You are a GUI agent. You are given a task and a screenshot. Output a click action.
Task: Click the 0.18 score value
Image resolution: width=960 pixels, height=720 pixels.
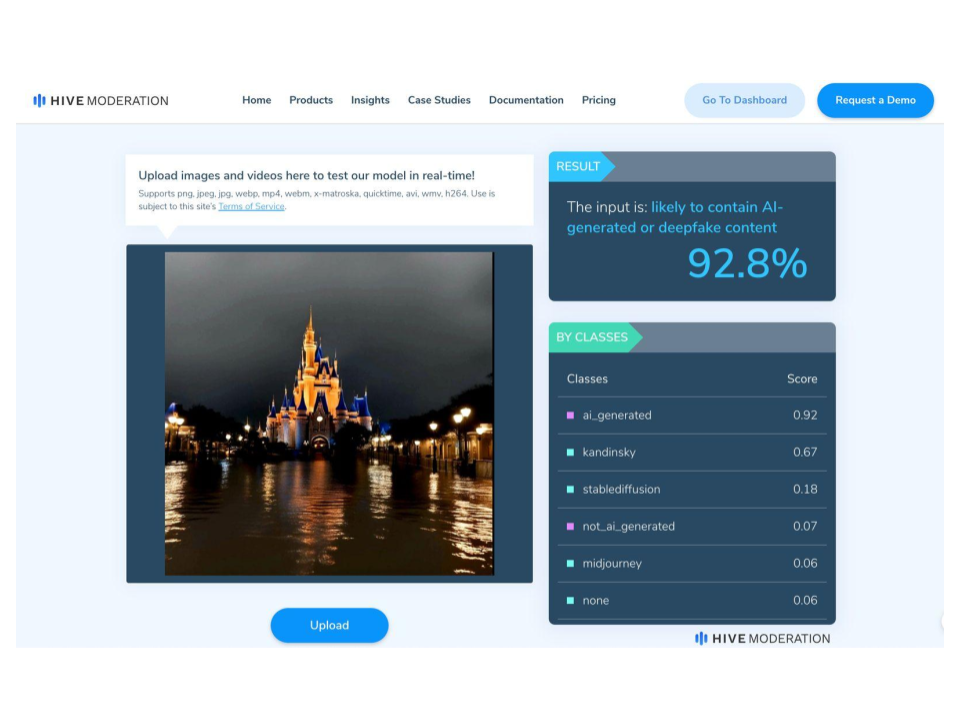pyautogui.click(x=805, y=489)
